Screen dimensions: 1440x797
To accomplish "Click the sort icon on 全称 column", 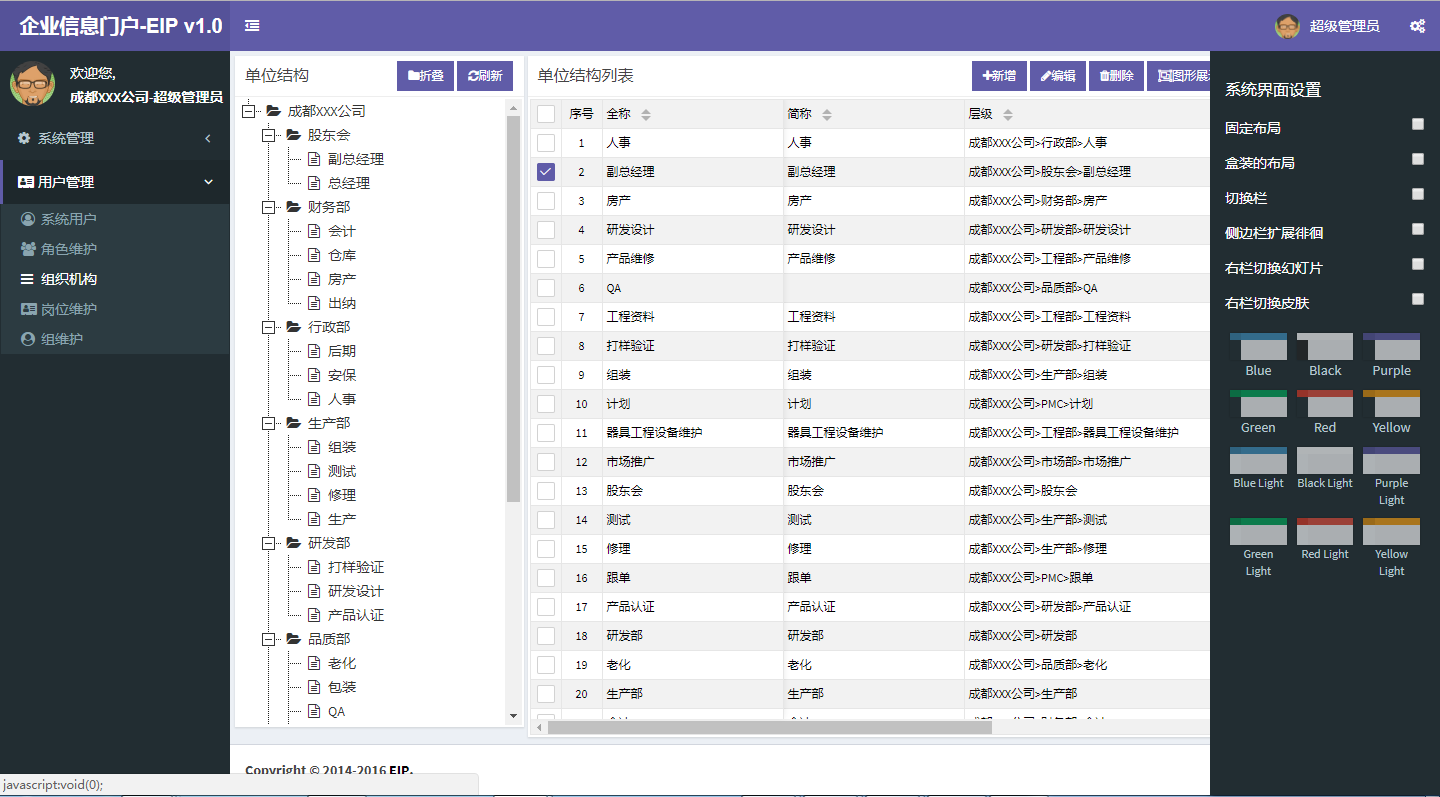I will 646,114.
